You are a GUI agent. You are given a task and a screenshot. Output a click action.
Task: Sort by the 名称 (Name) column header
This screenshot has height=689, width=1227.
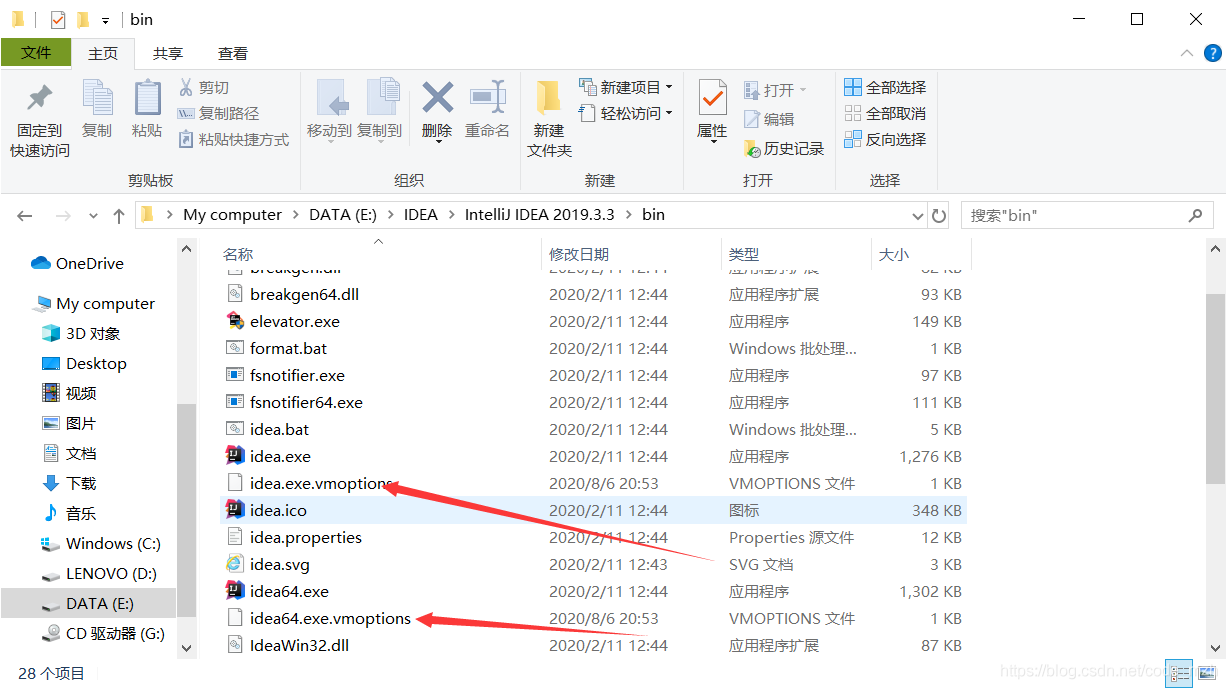tap(238, 254)
